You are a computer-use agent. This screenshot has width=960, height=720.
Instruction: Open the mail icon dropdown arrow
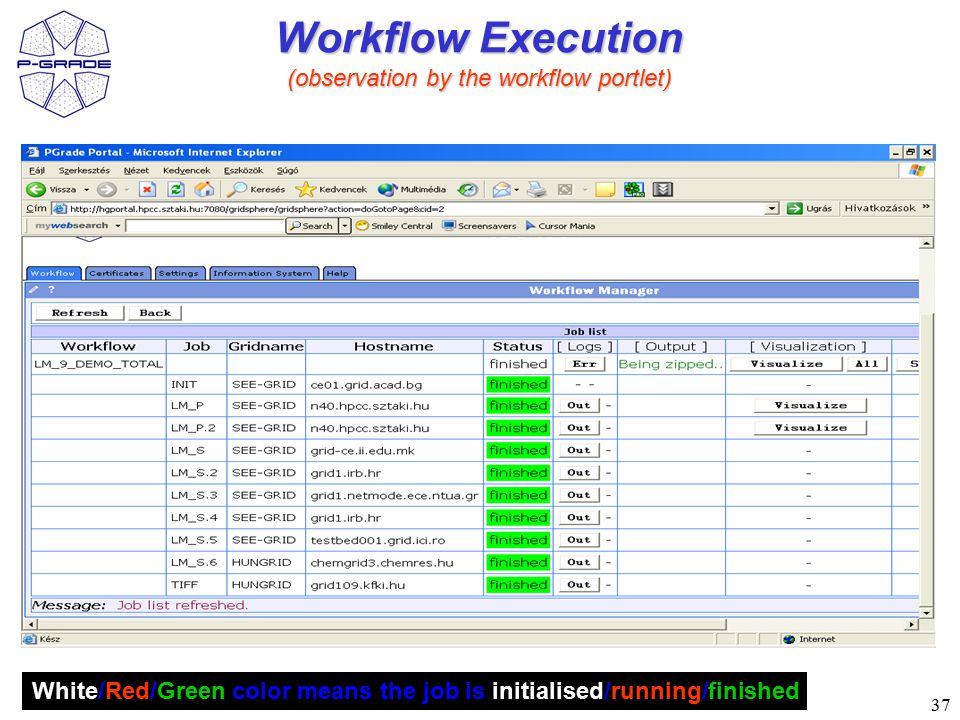click(516, 190)
